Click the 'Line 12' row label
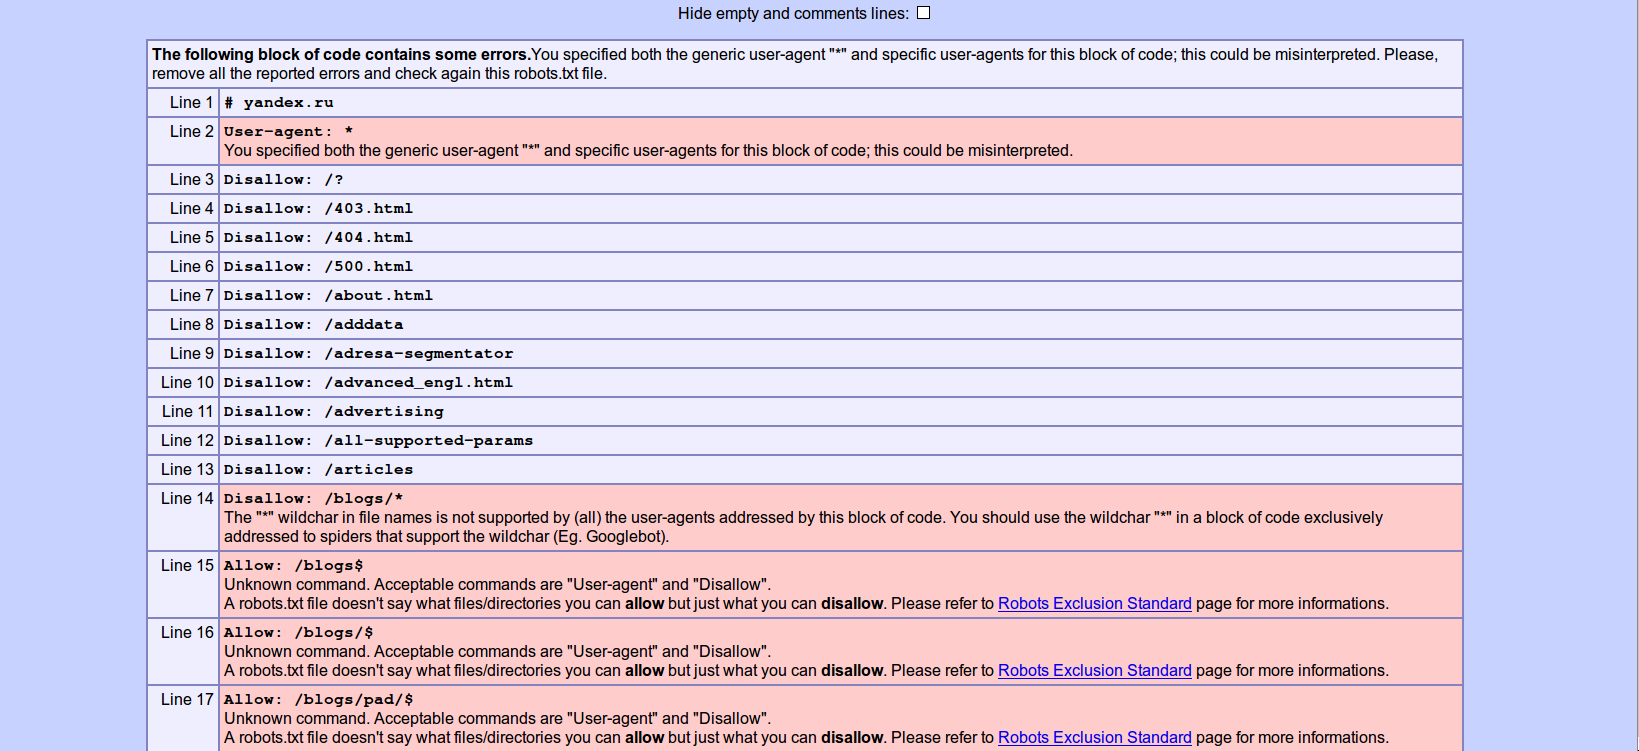 187,441
